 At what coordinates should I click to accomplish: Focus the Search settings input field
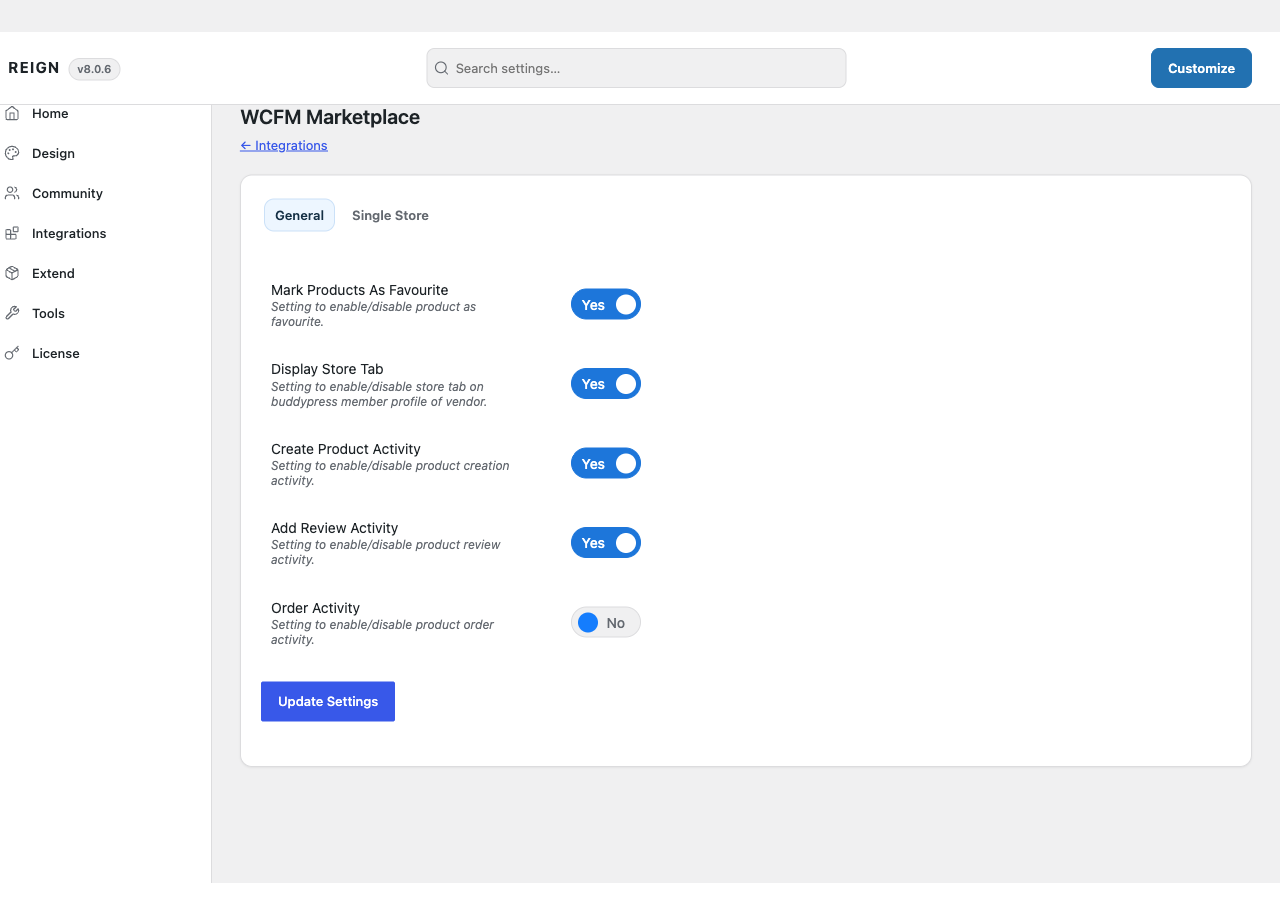(636, 68)
